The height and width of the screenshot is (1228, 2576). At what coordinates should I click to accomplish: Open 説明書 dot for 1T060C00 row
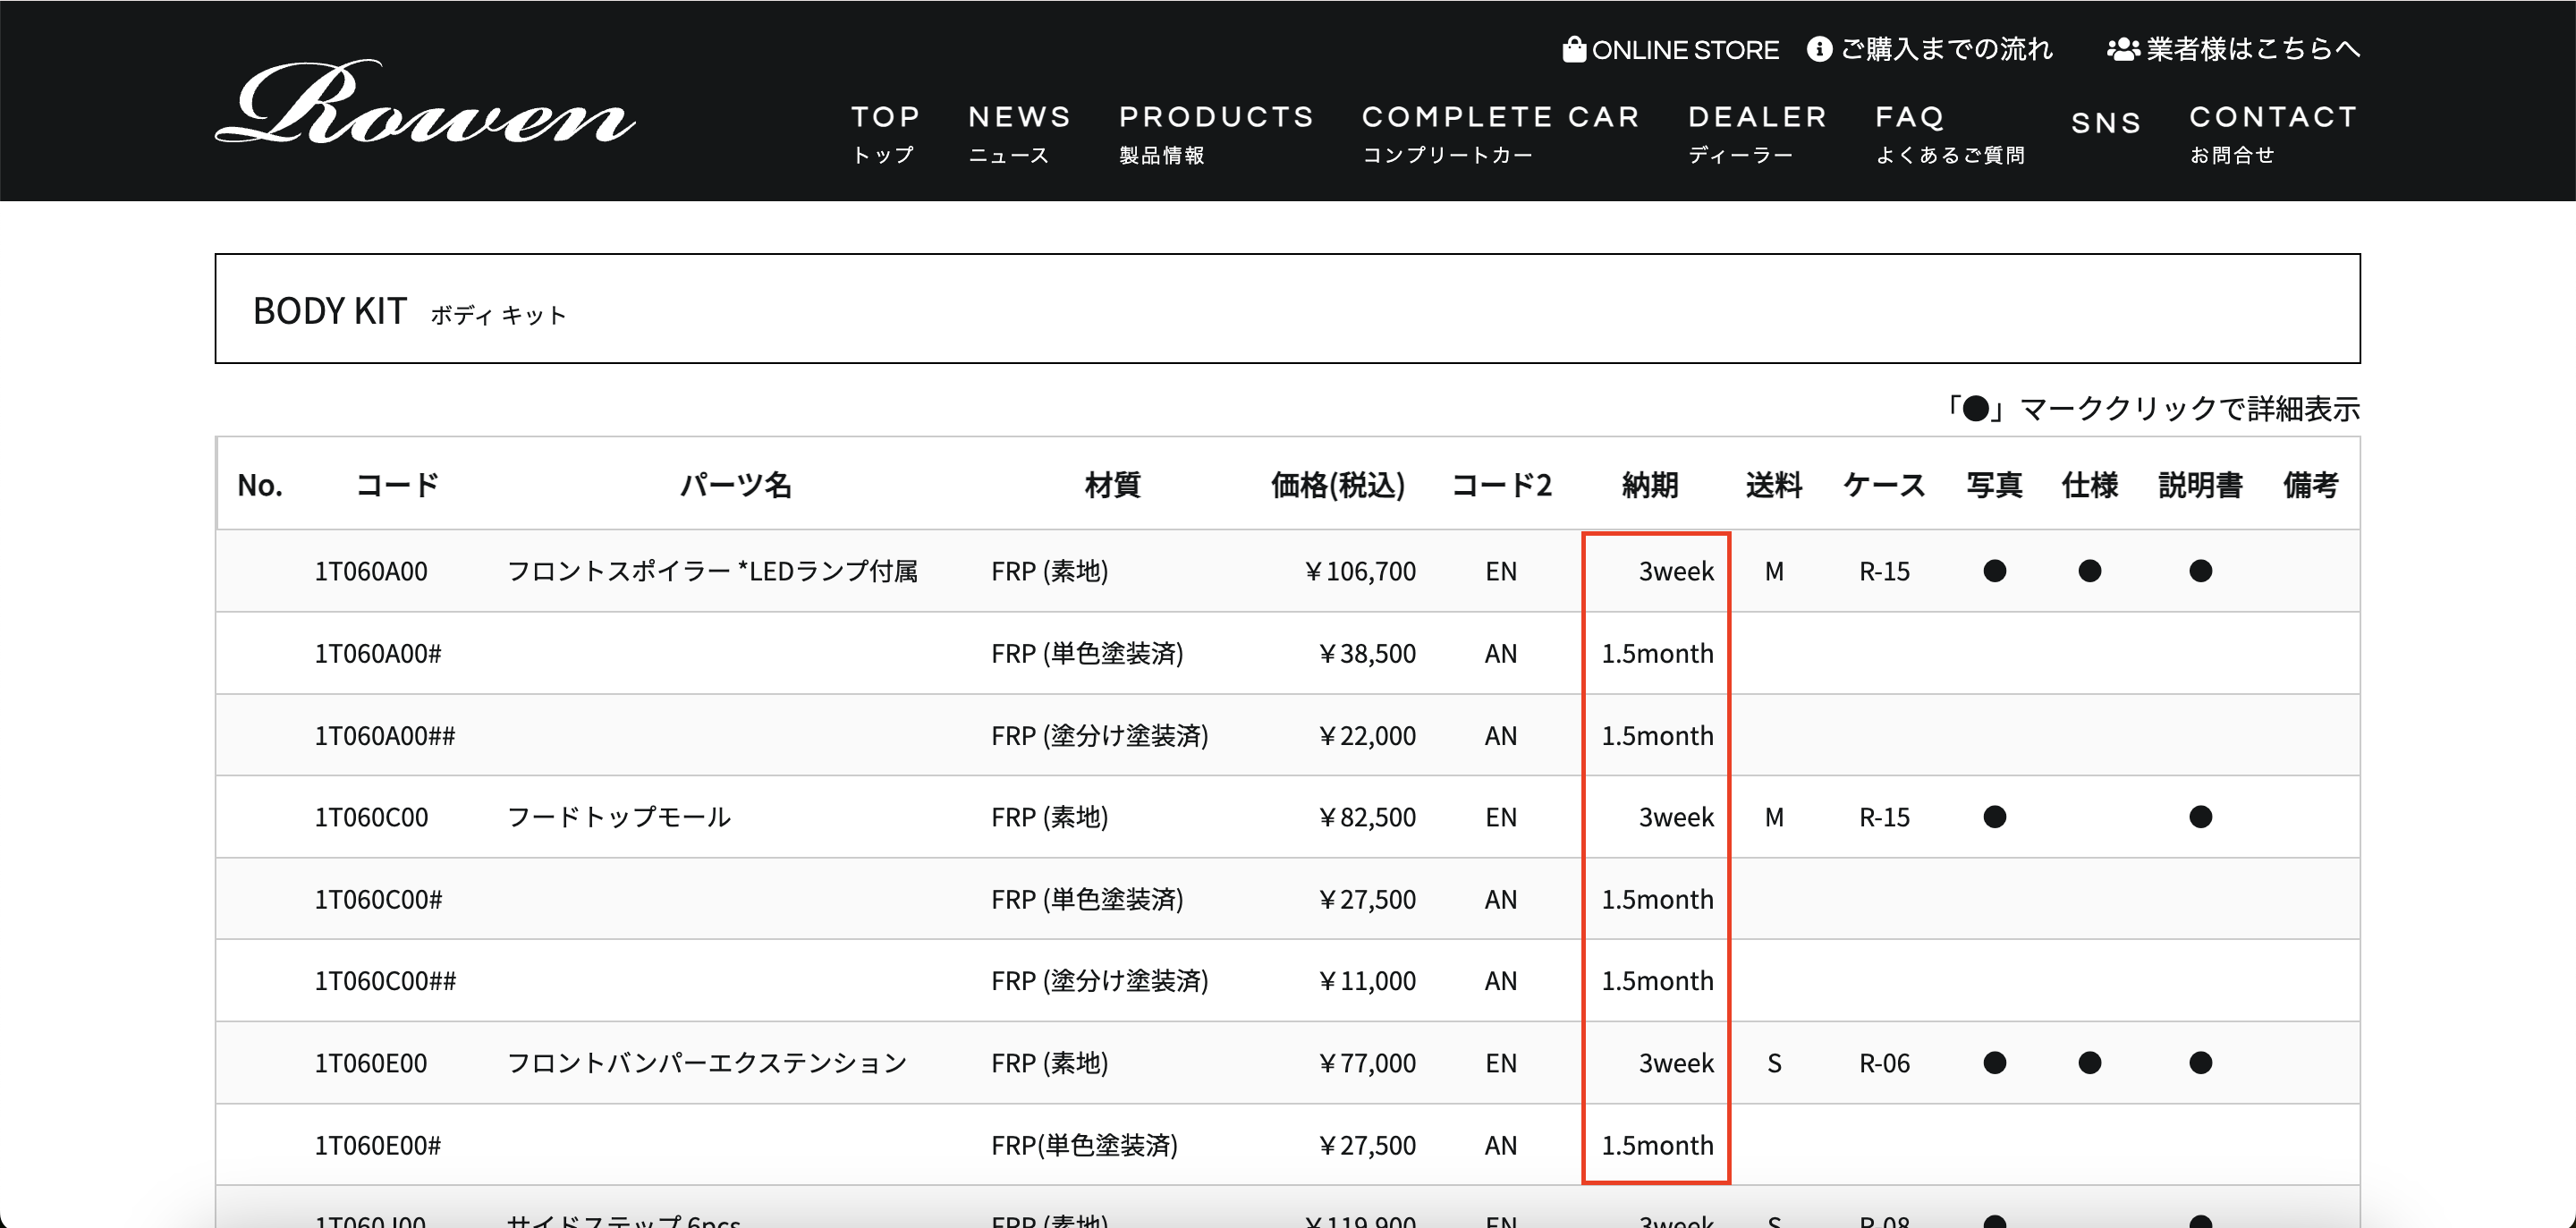2200,817
